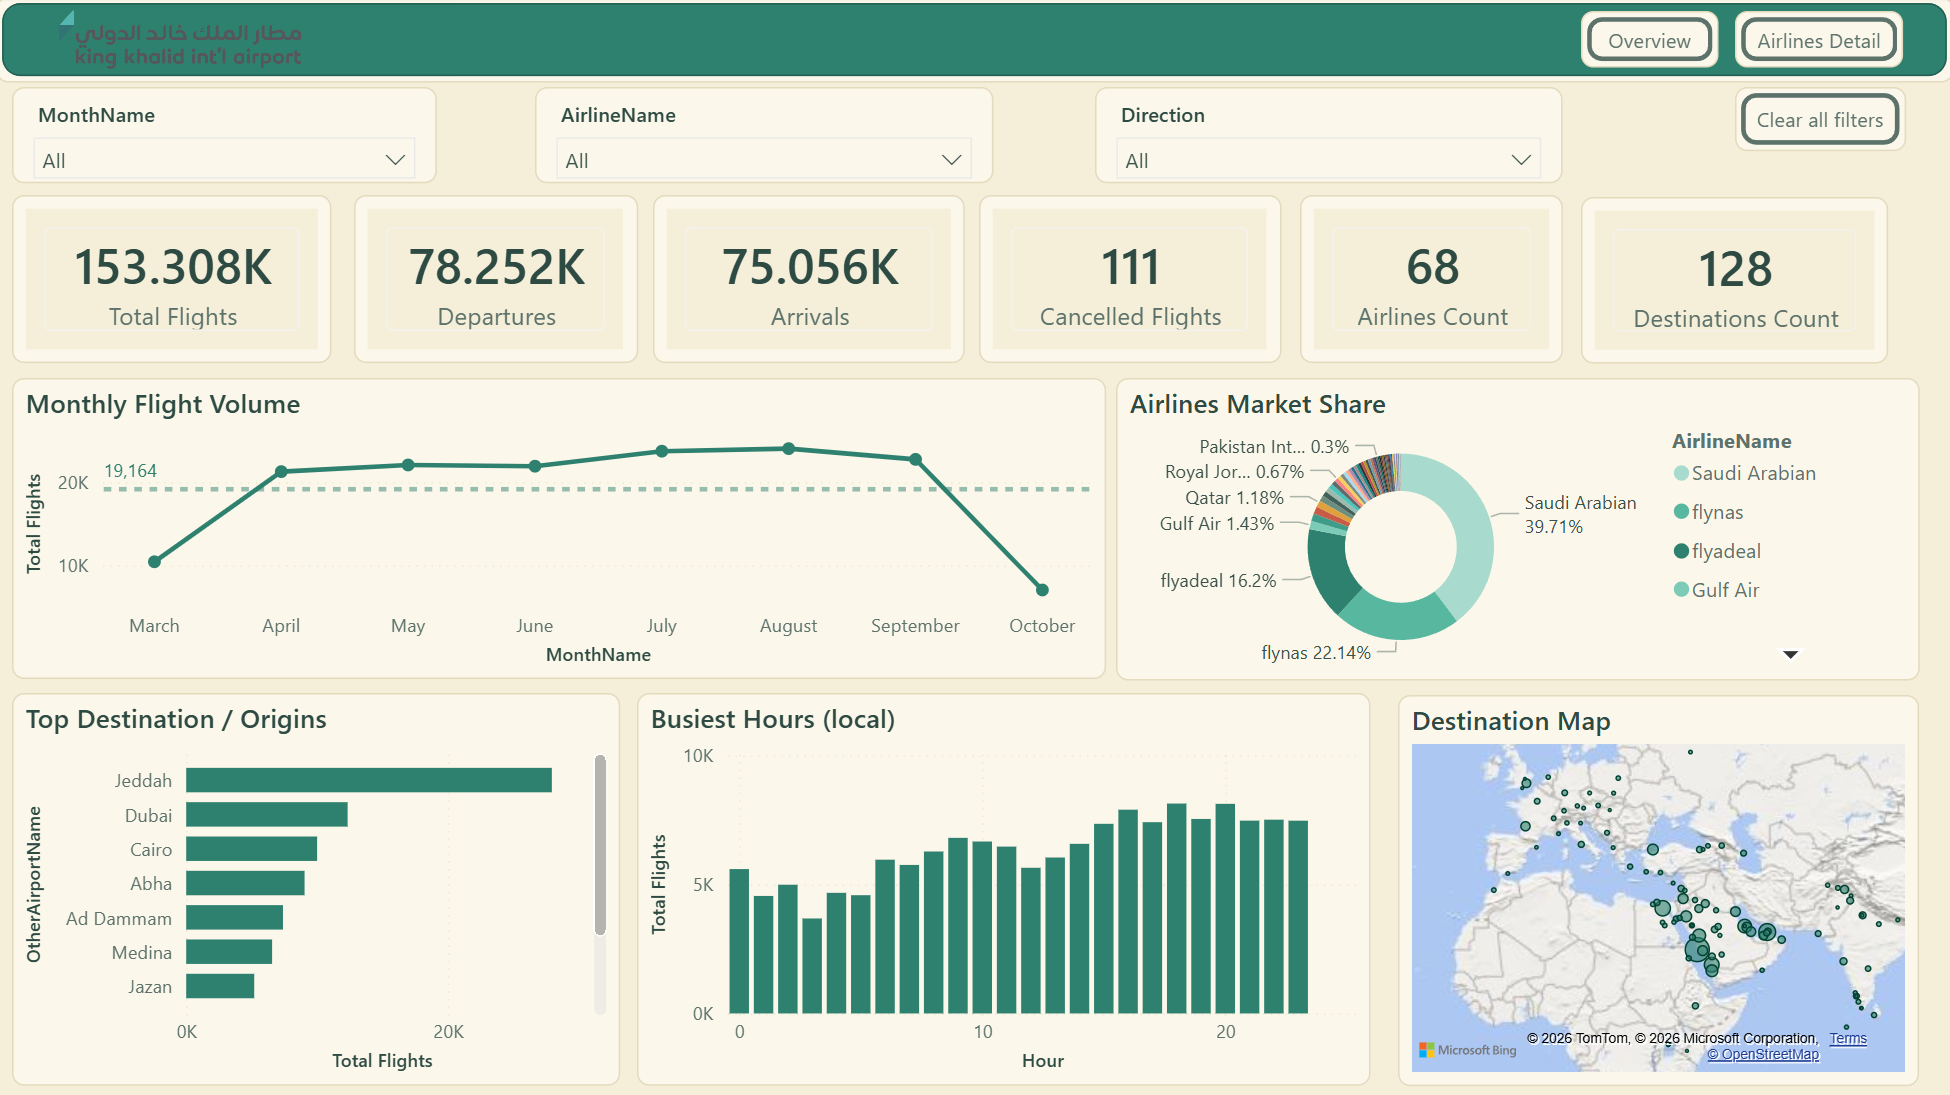Screen dimensions: 1950x1095
Task: Click the Clear all filters button
Action: click(1819, 120)
